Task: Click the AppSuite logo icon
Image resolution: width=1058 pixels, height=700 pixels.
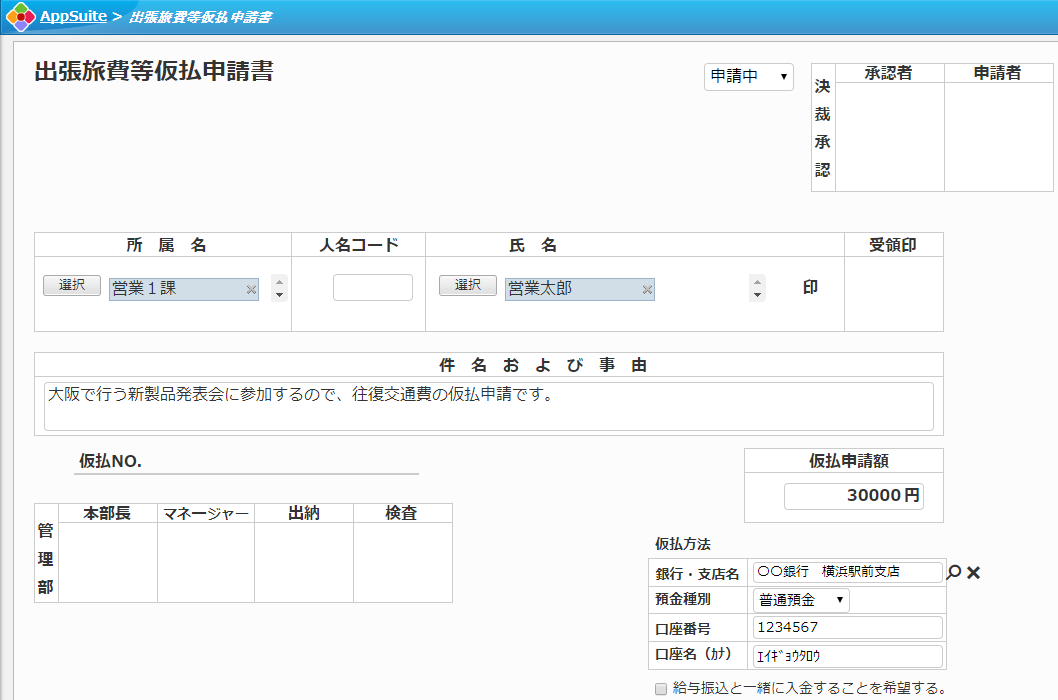Action: 20,17
